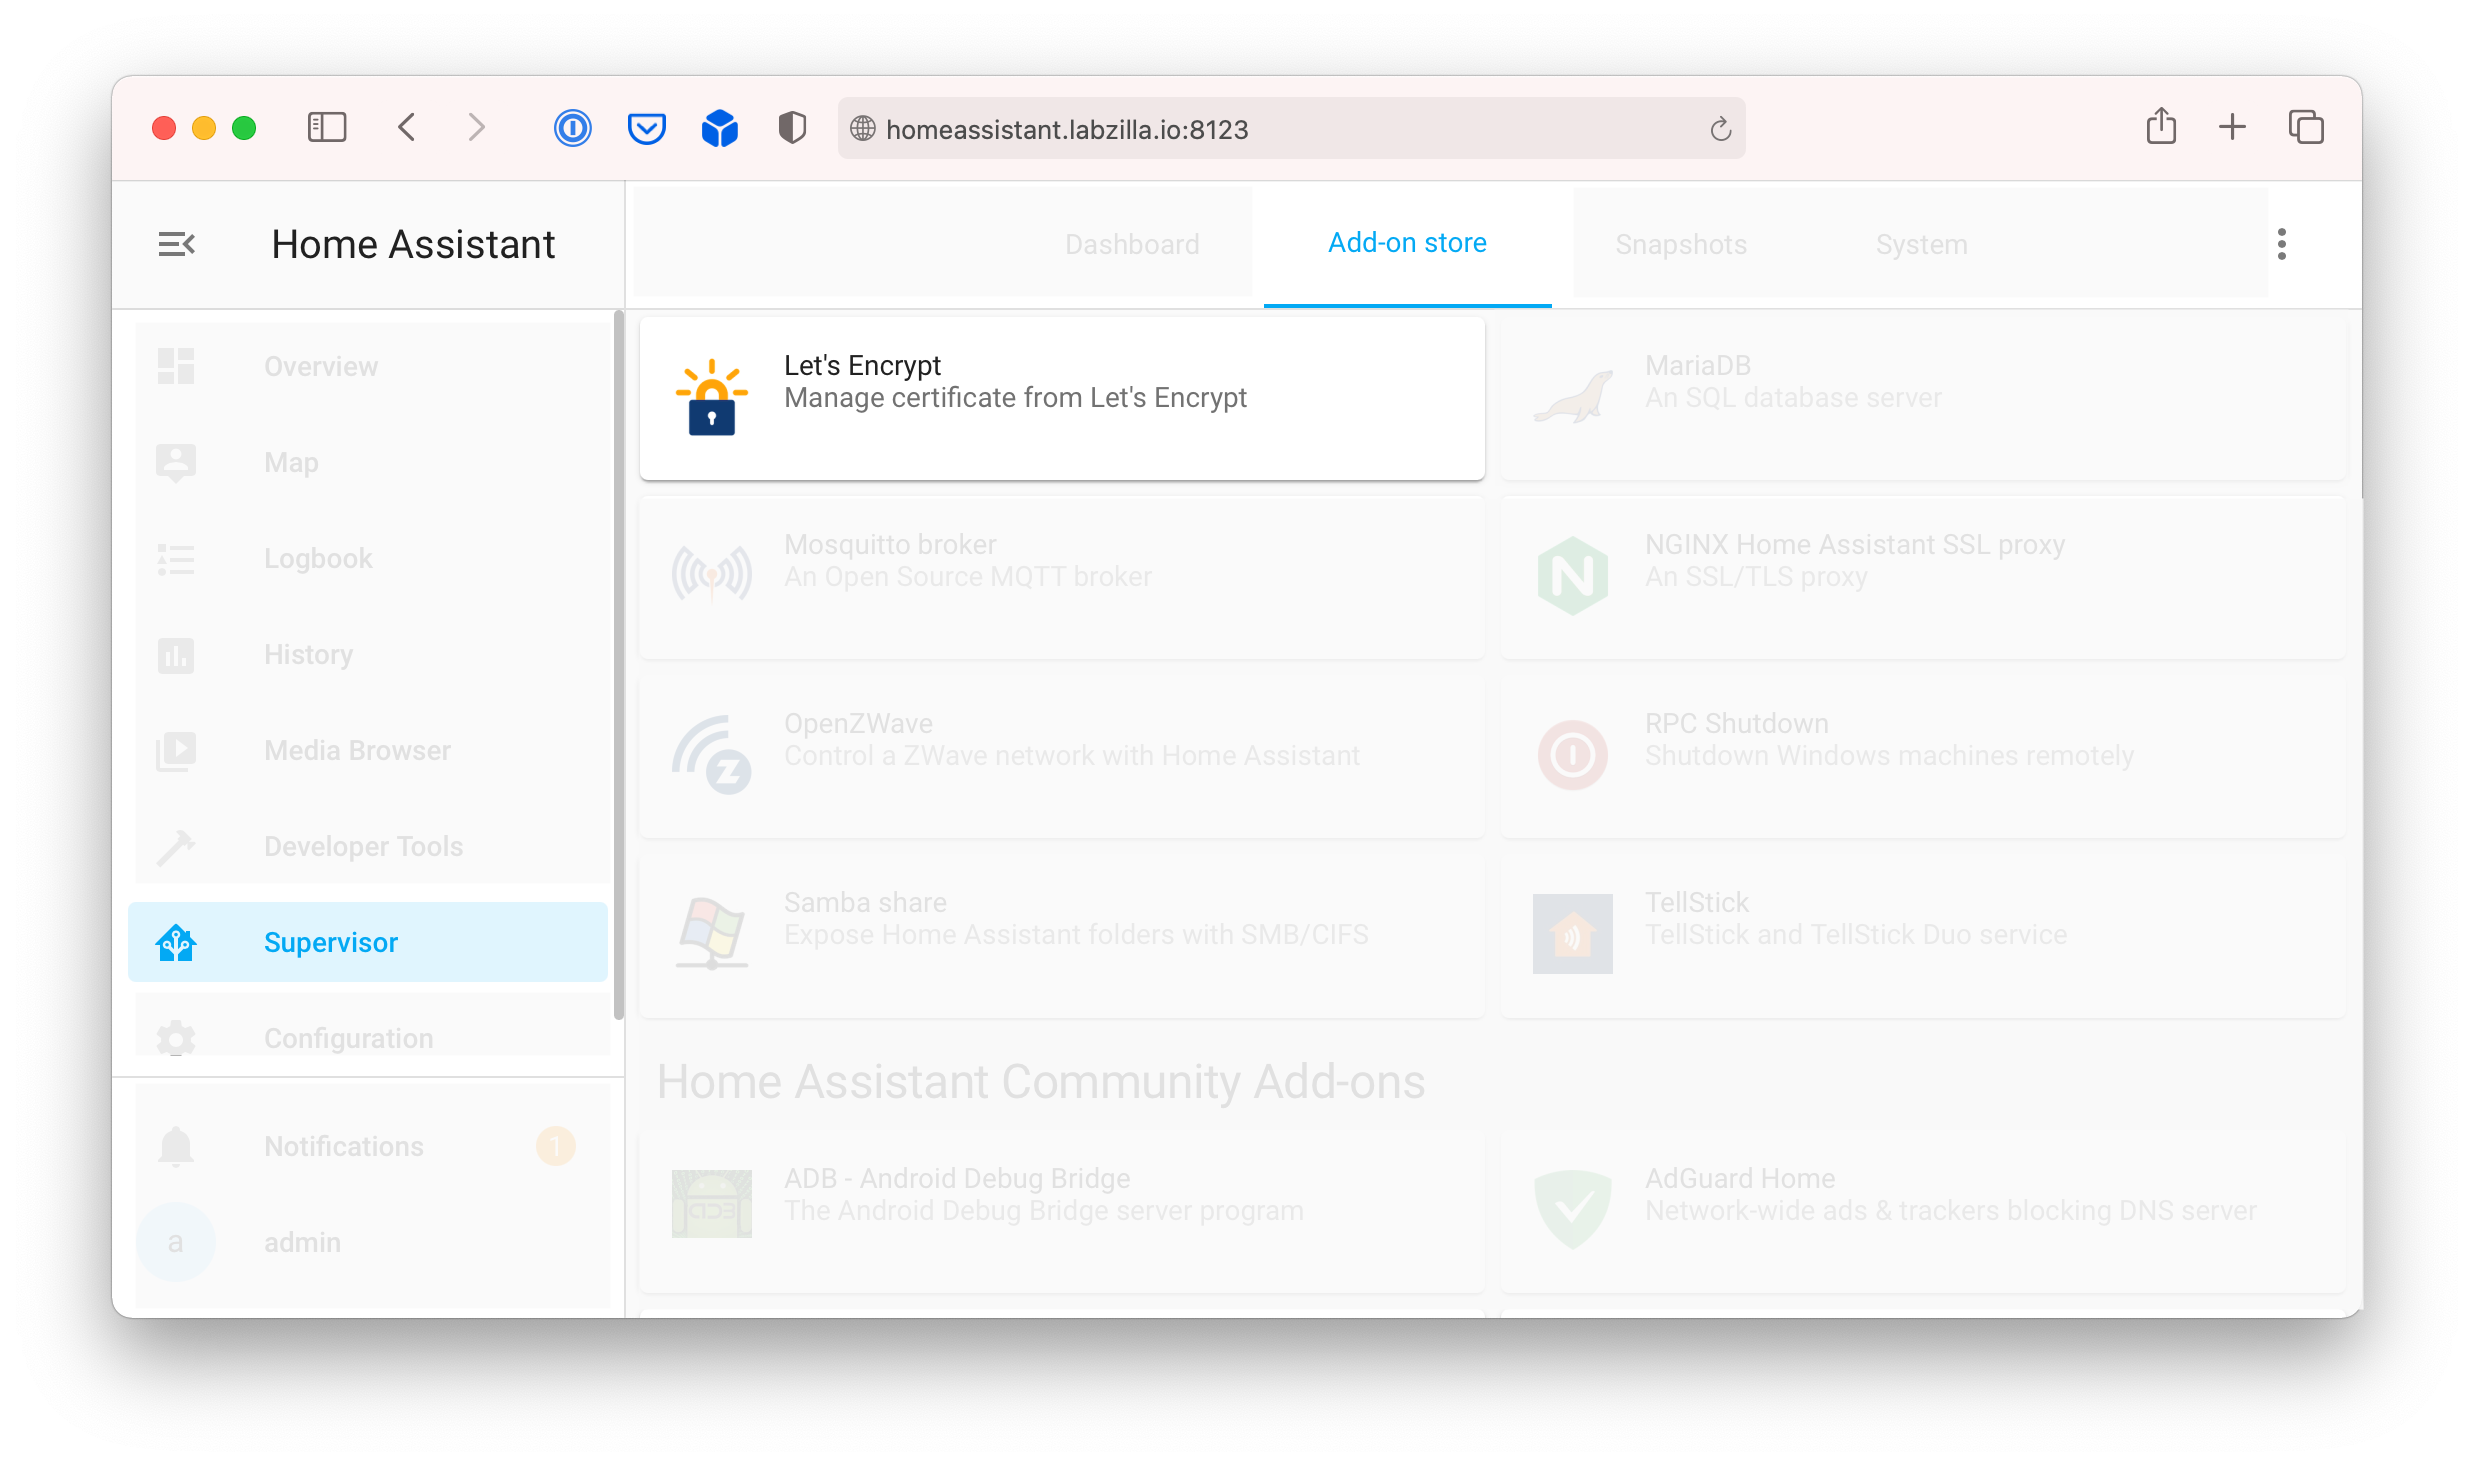This screenshot has width=2474, height=1466.
Task: Toggle the Safari sidebar button
Action: point(327,128)
